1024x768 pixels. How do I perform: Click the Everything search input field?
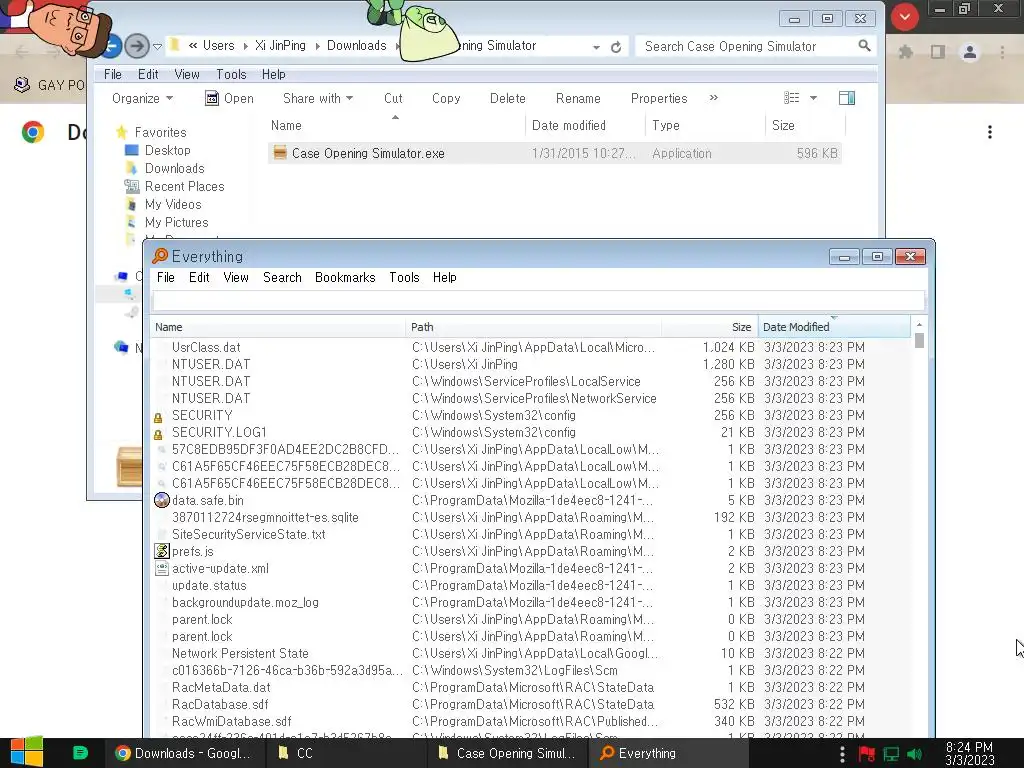tap(538, 300)
